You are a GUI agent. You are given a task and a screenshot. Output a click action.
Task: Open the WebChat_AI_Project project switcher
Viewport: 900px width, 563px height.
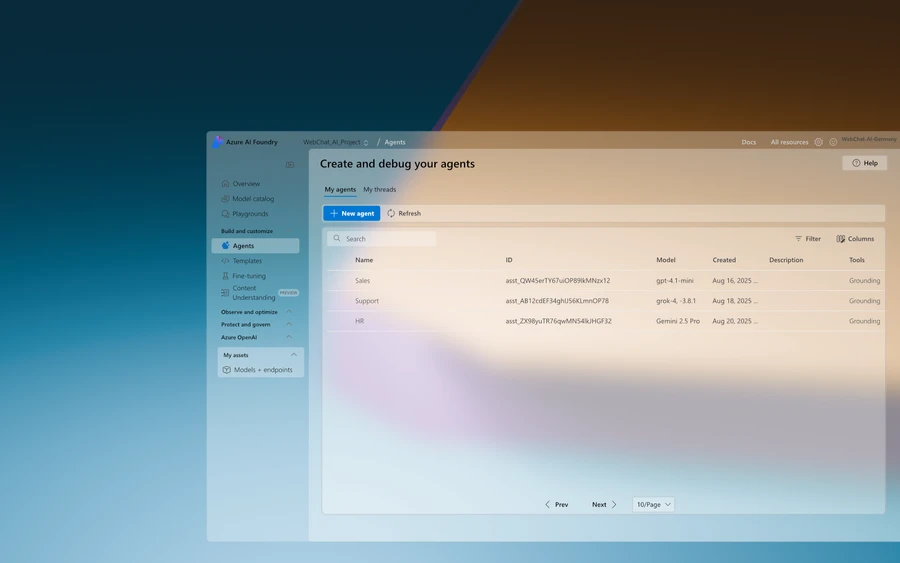(x=336, y=142)
